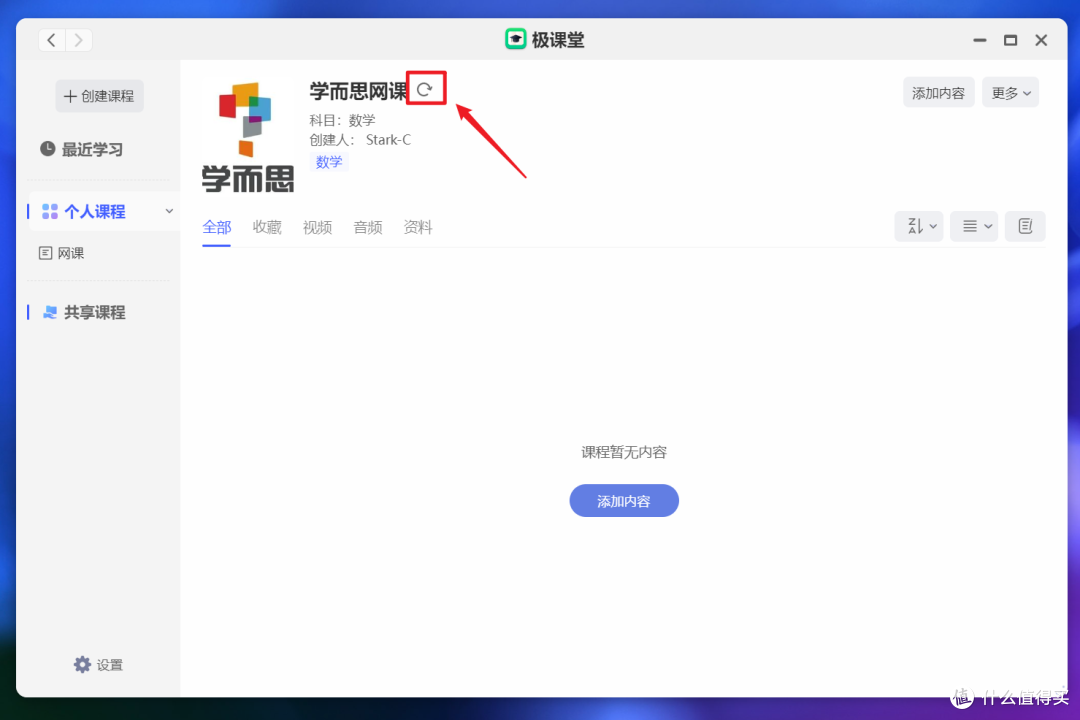1080x720 pixels.
Task: Click the 学而思 course cover thumbnail
Action: (248, 137)
